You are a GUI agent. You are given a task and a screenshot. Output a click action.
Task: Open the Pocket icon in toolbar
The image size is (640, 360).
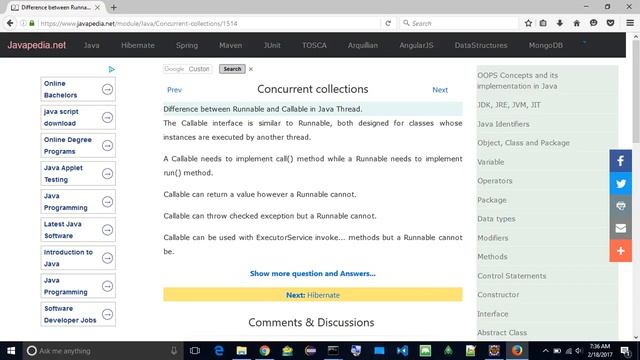pos(611,23)
